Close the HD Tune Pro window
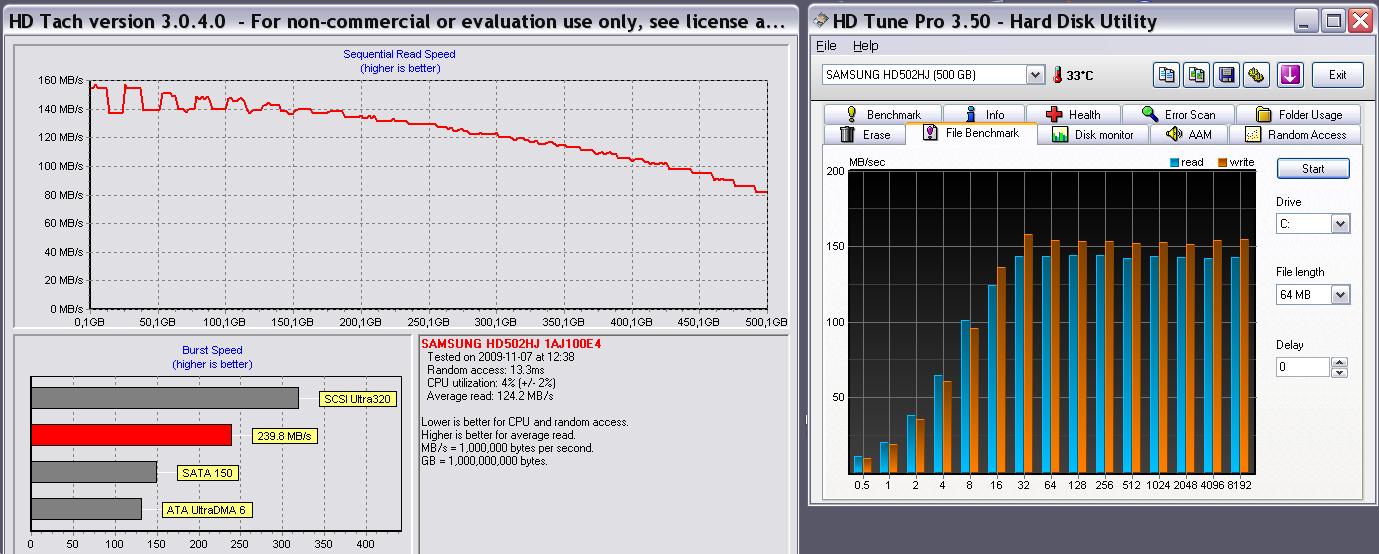This screenshot has width=1379, height=554. point(1359,20)
